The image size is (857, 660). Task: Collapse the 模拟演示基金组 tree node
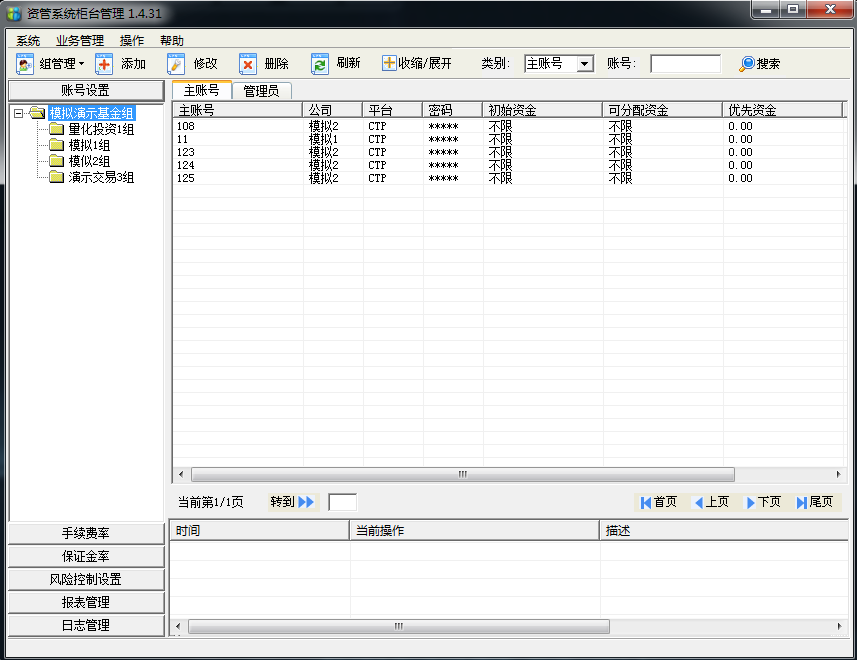click(x=19, y=114)
